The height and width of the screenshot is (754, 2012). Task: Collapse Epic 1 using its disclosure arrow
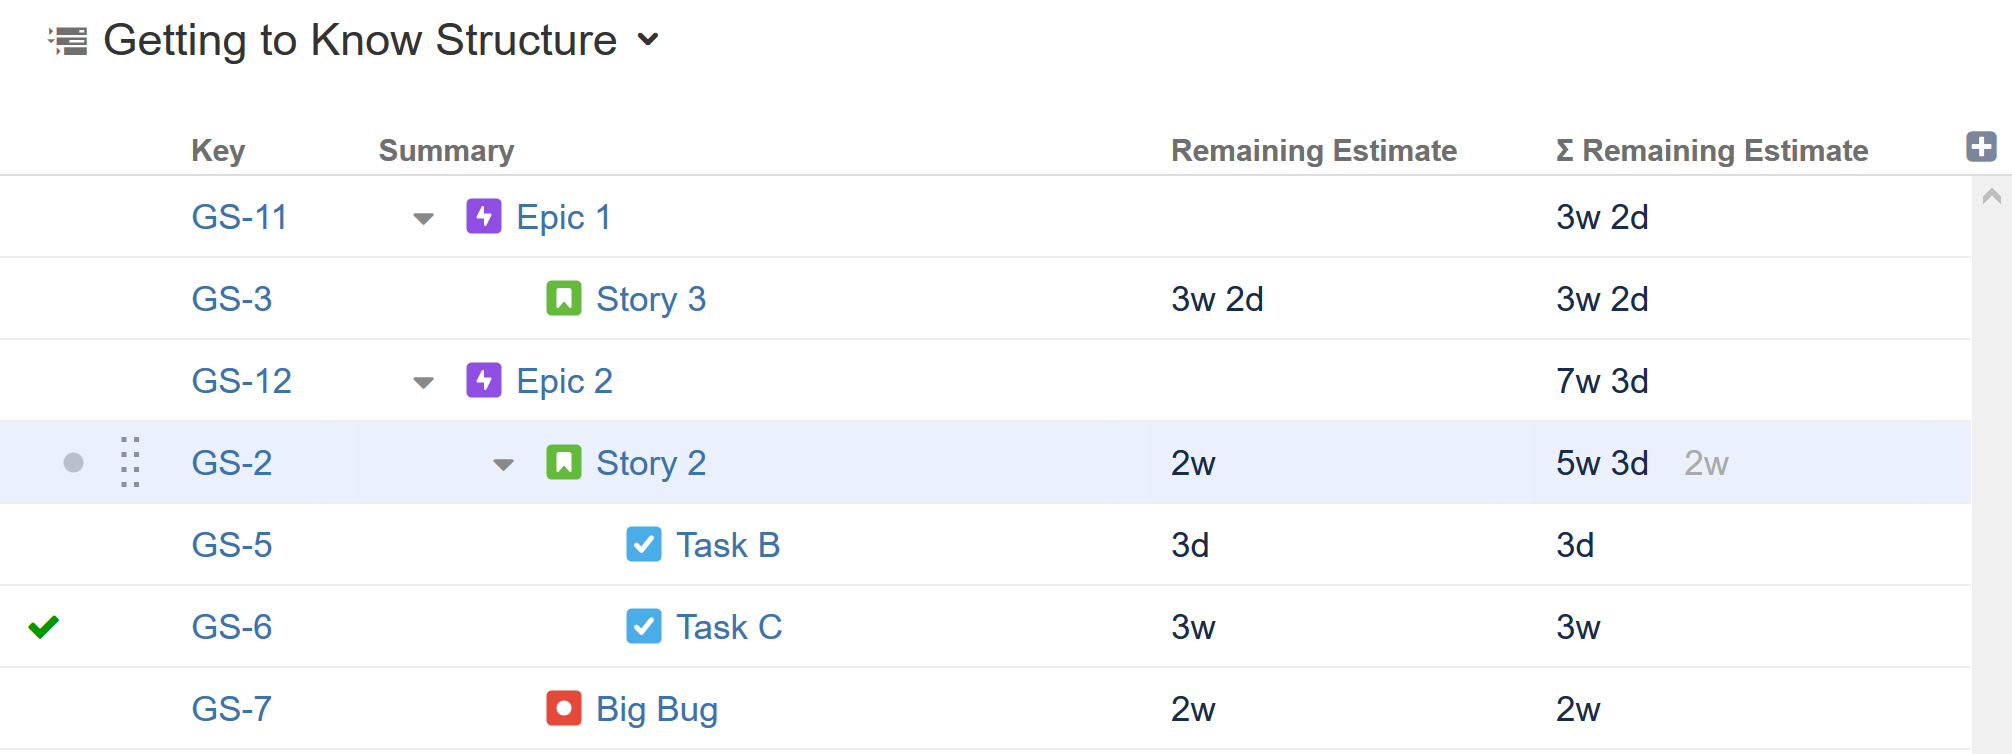(424, 217)
